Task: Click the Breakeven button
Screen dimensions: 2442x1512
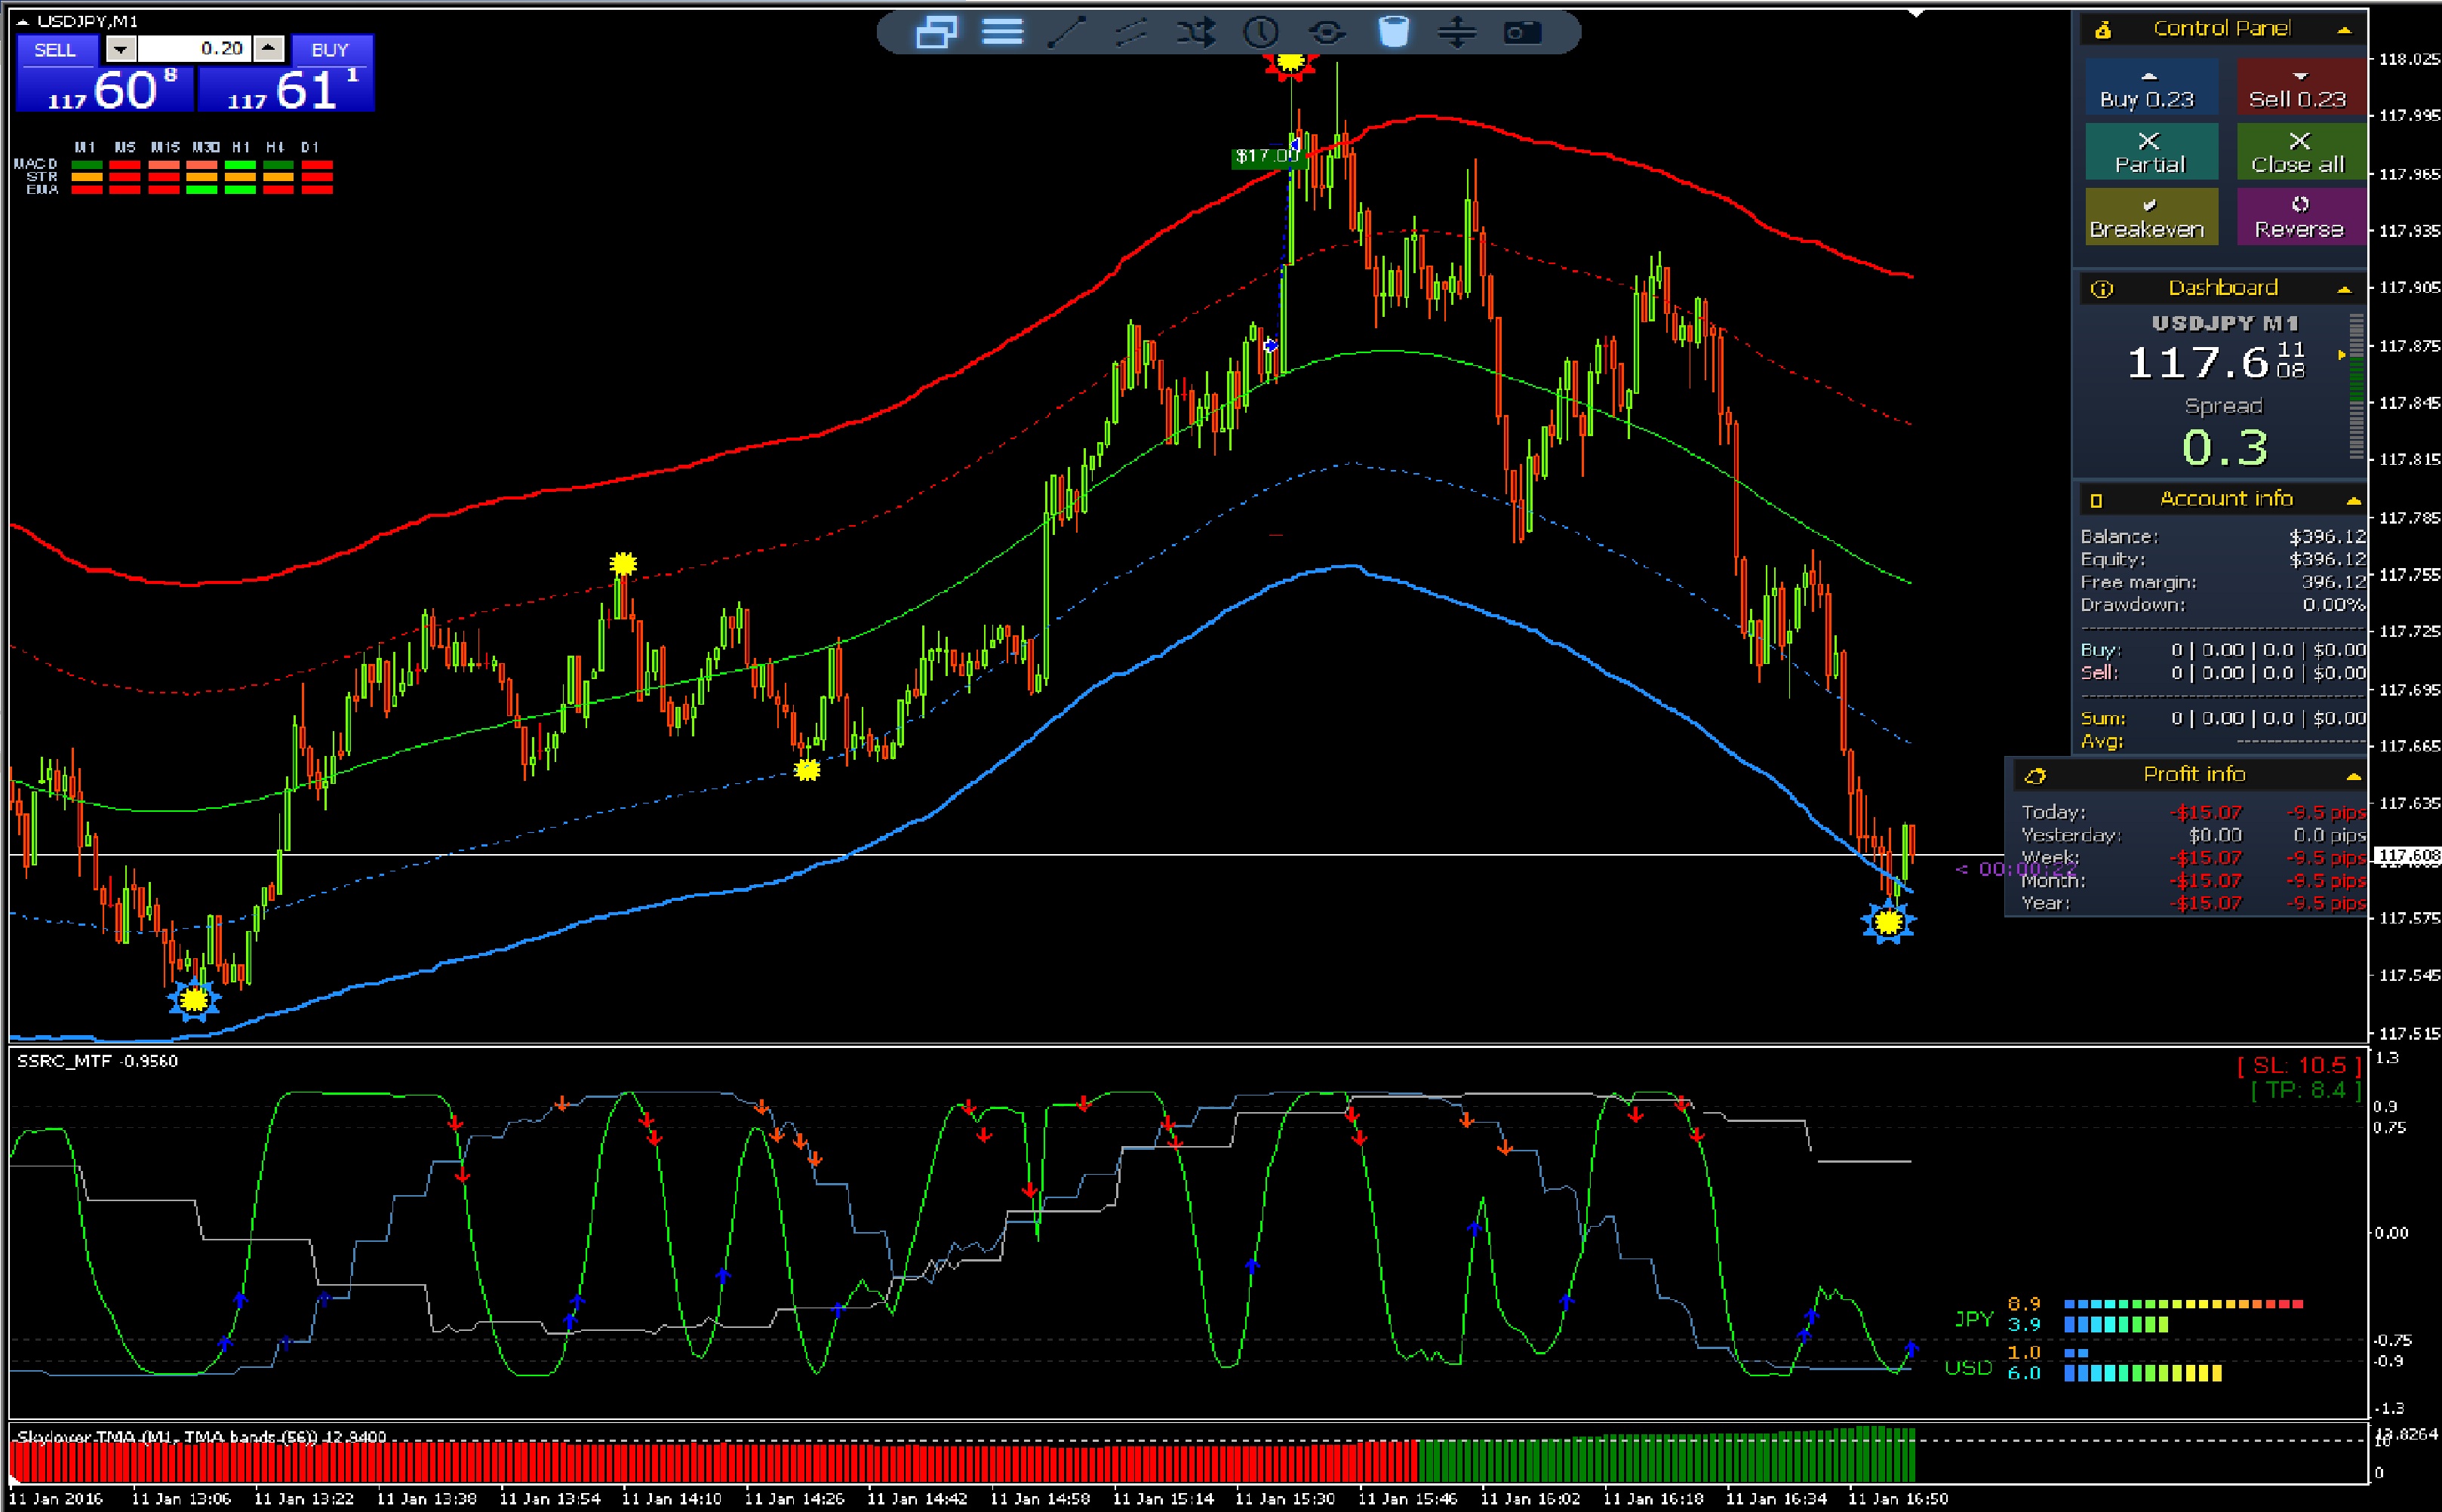Action: [x=2151, y=217]
